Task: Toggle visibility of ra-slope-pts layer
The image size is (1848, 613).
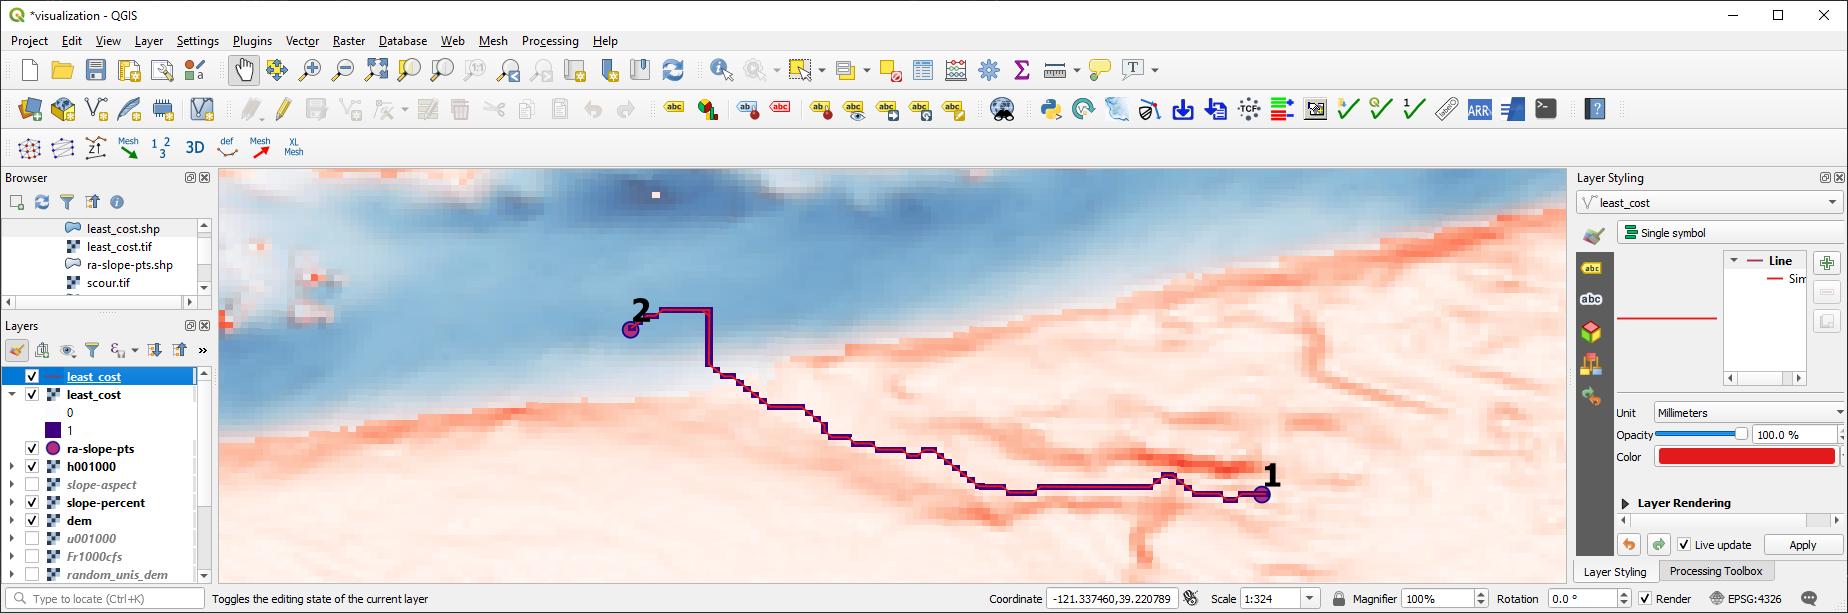Action: click(x=32, y=449)
